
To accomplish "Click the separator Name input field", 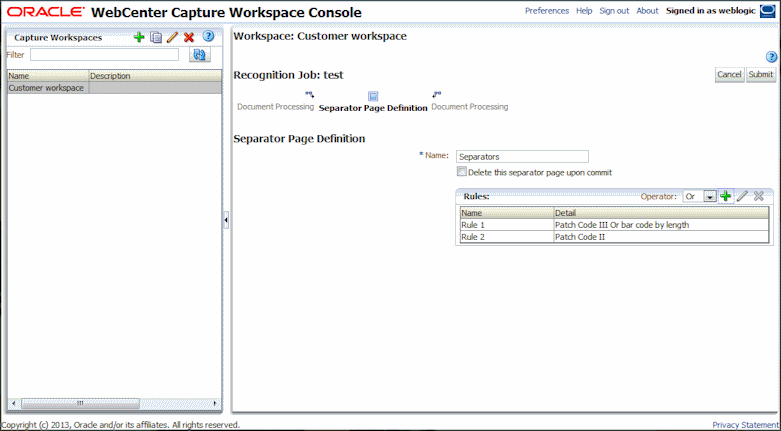I will 522,156.
